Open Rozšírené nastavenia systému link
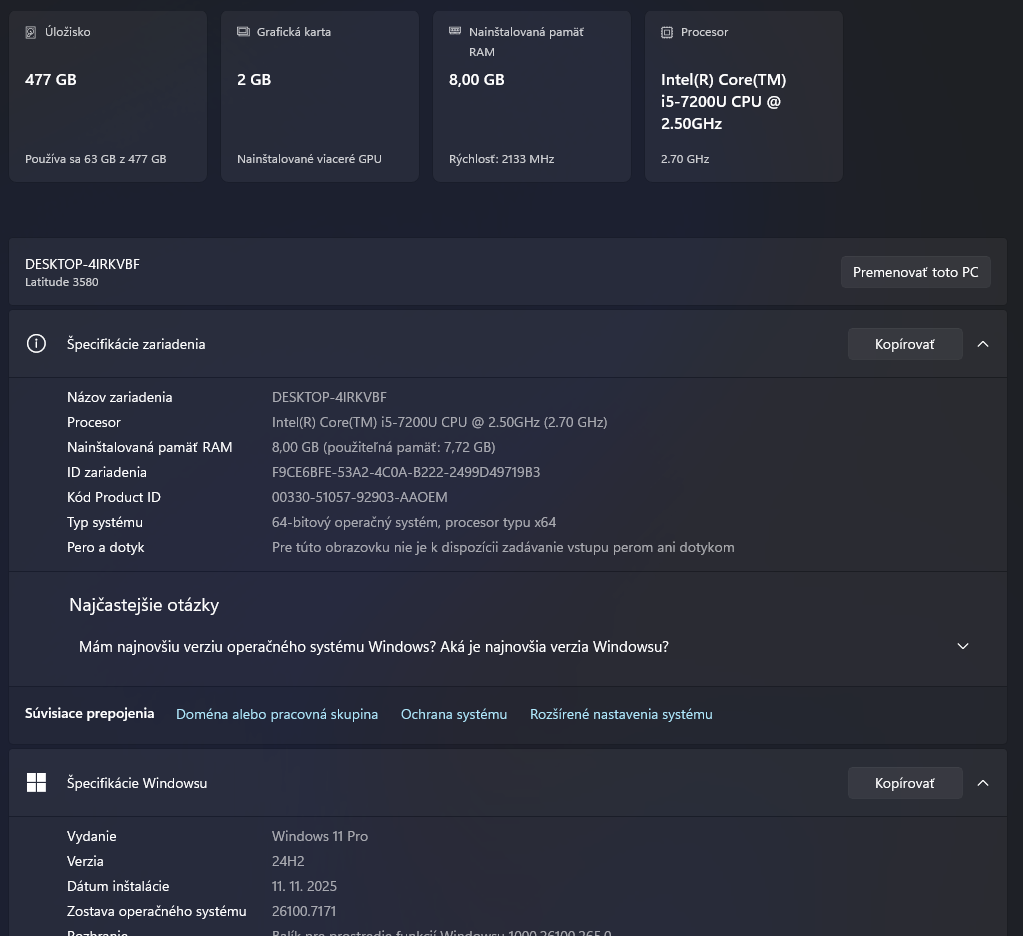The height and width of the screenshot is (936, 1023). [x=620, y=713]
